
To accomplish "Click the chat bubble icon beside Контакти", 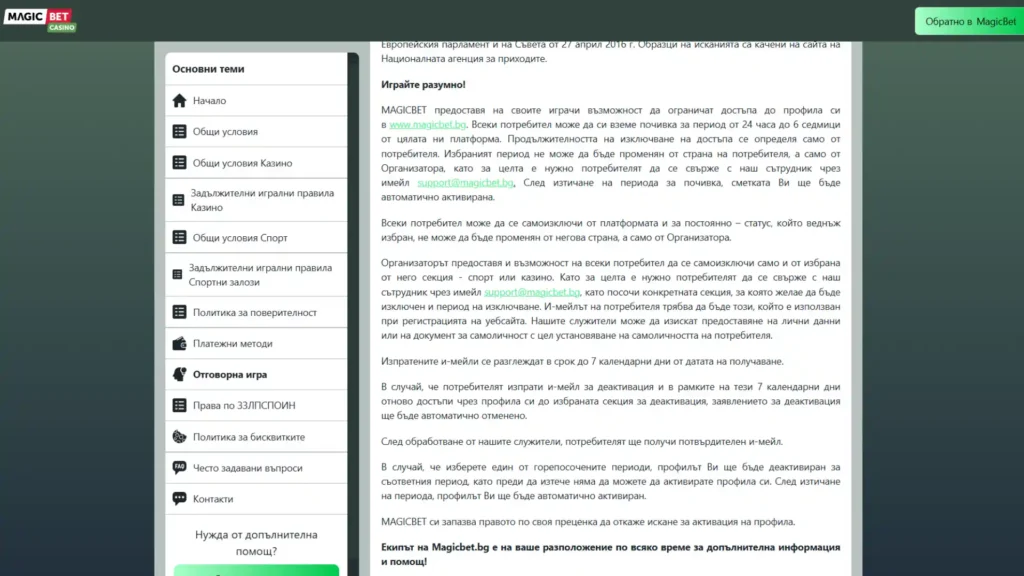I will 180,499.
